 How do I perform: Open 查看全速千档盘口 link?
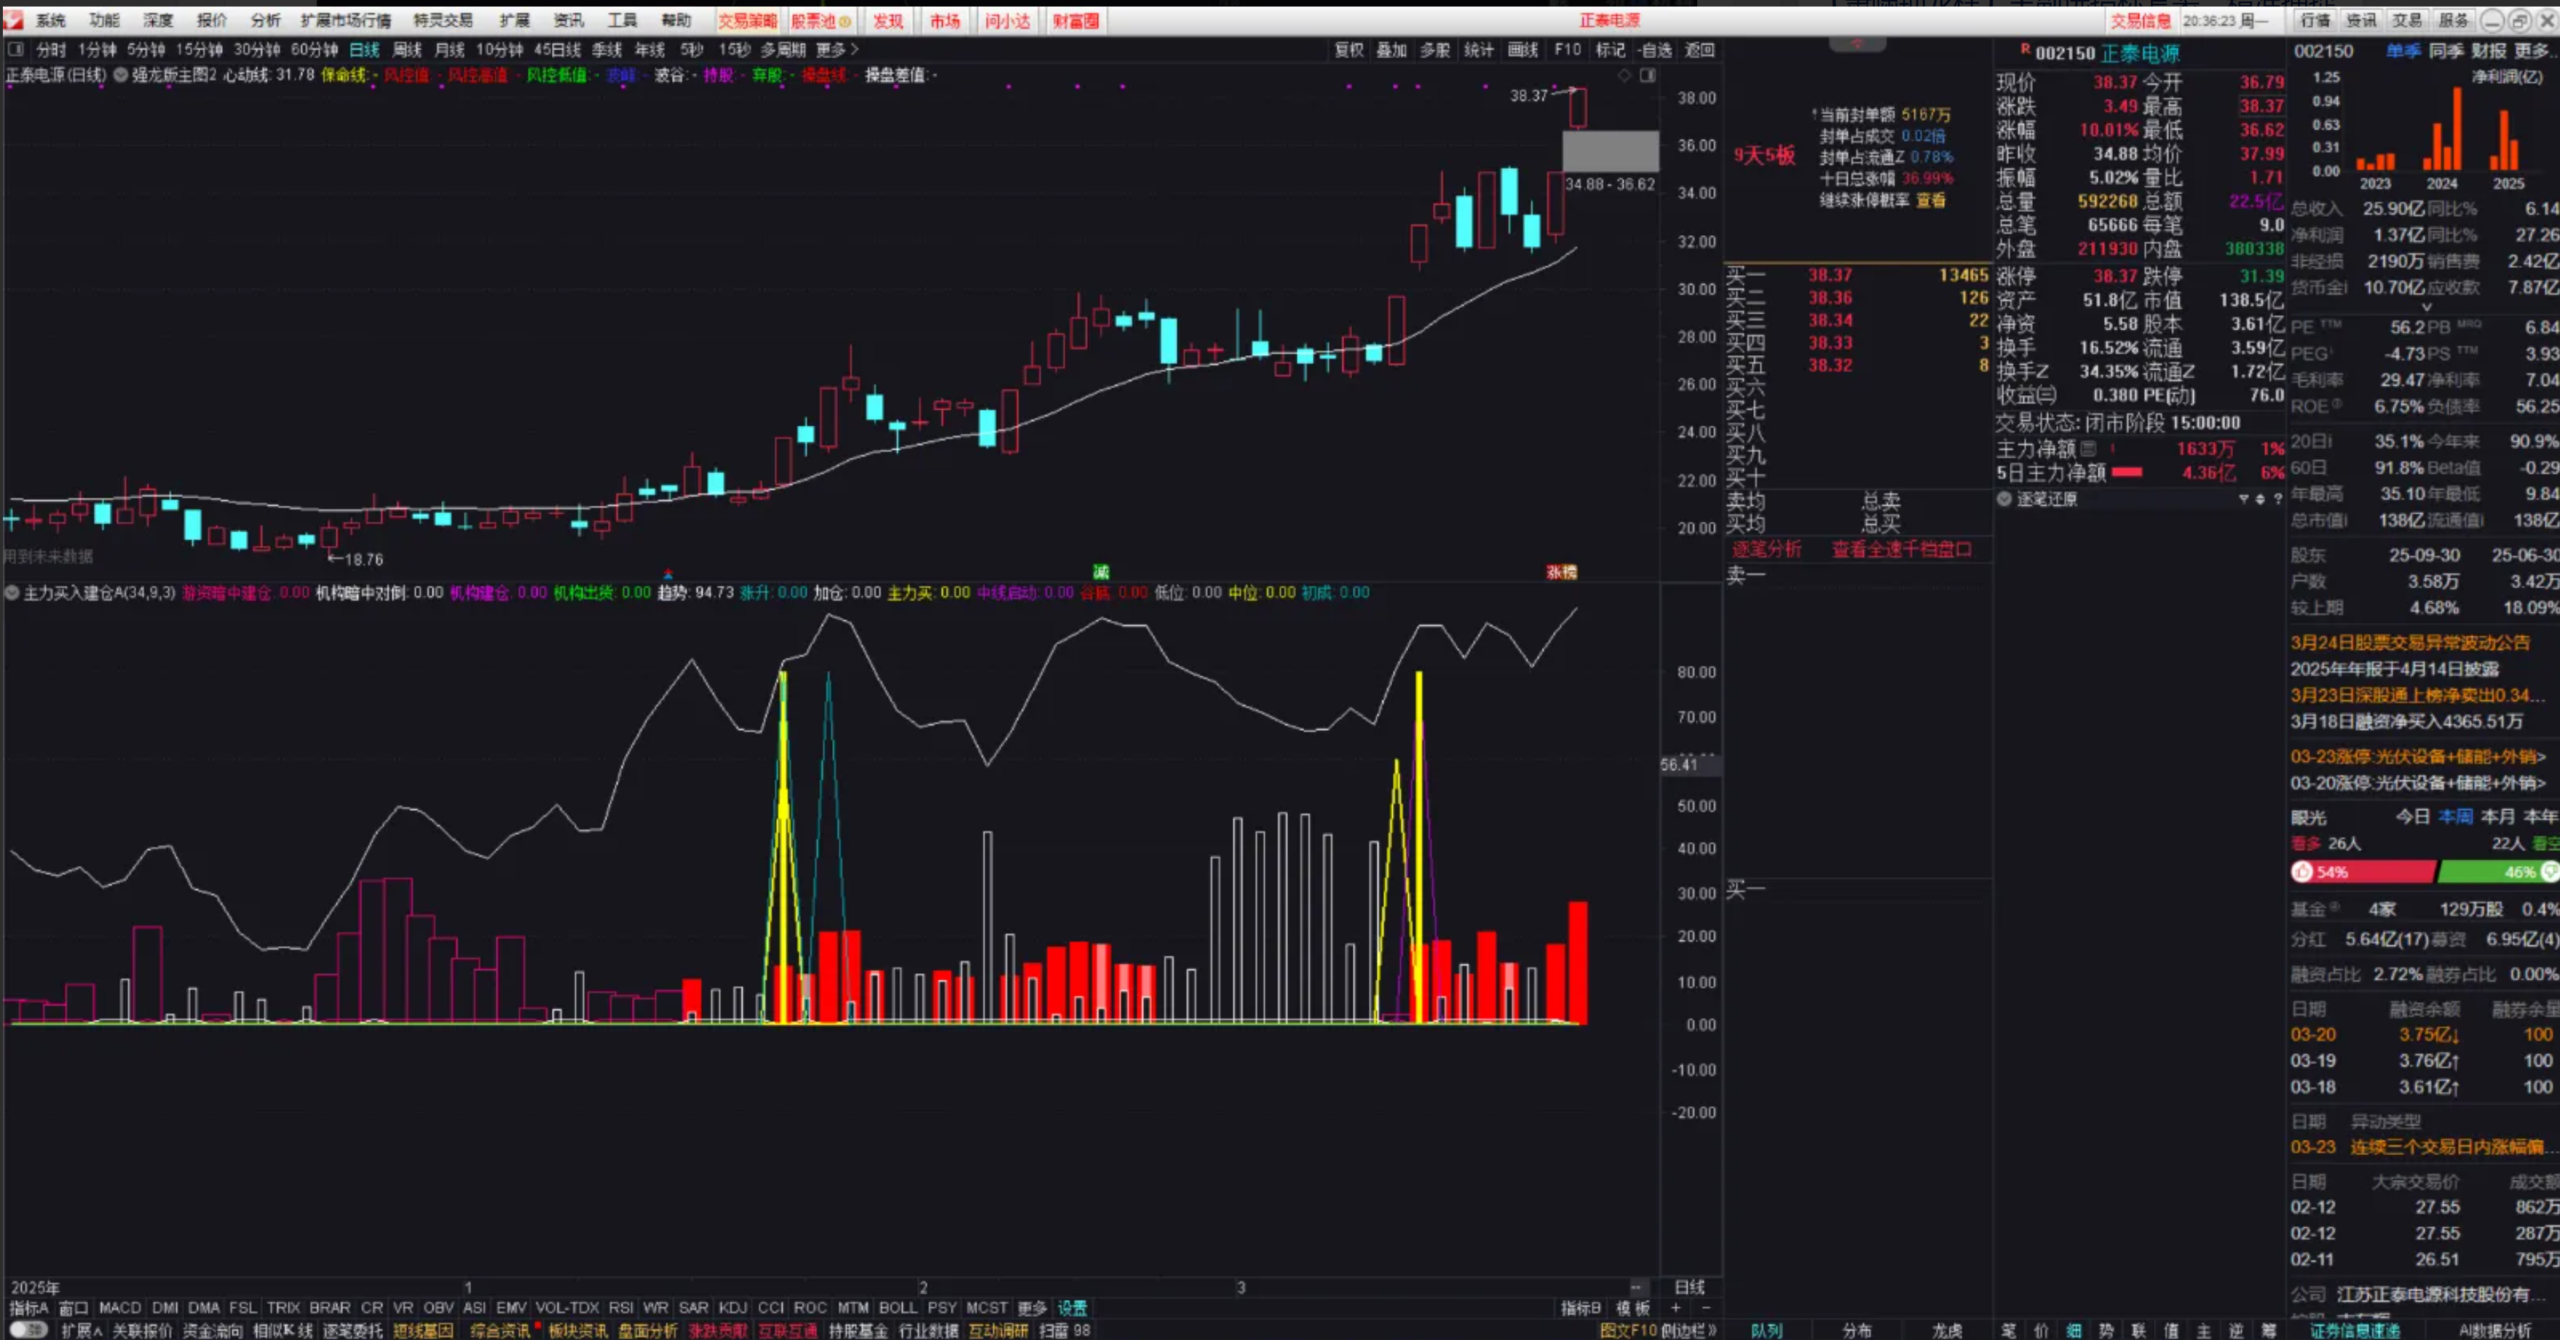coord(1901,549)
